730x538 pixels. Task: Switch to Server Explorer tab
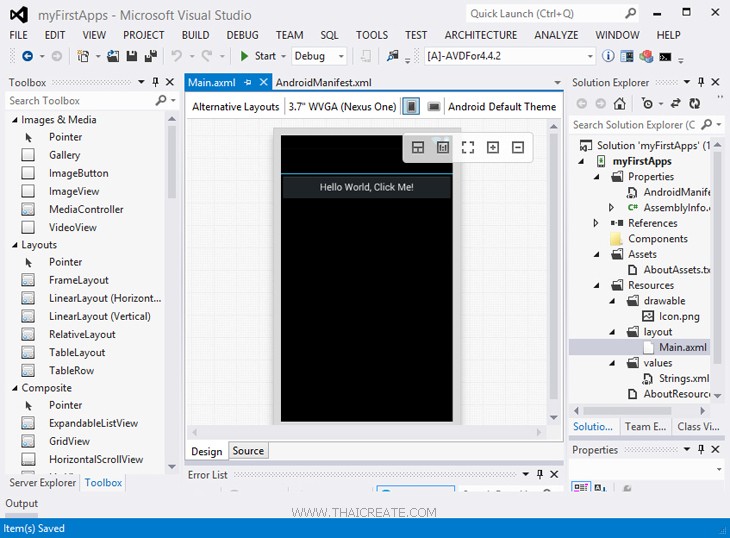[42, 483]
